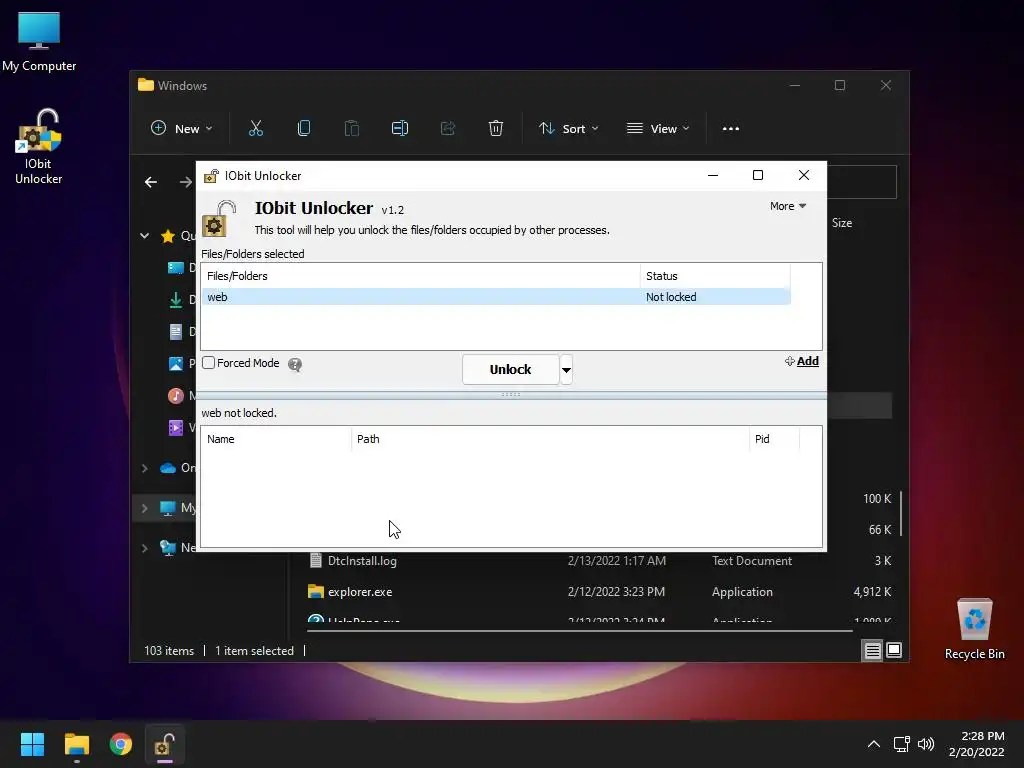Image resolution: width=1024 pixels, height=768 pixels.
Task: Click the volume speaker tray icon
Action: [x=925, y=744]
